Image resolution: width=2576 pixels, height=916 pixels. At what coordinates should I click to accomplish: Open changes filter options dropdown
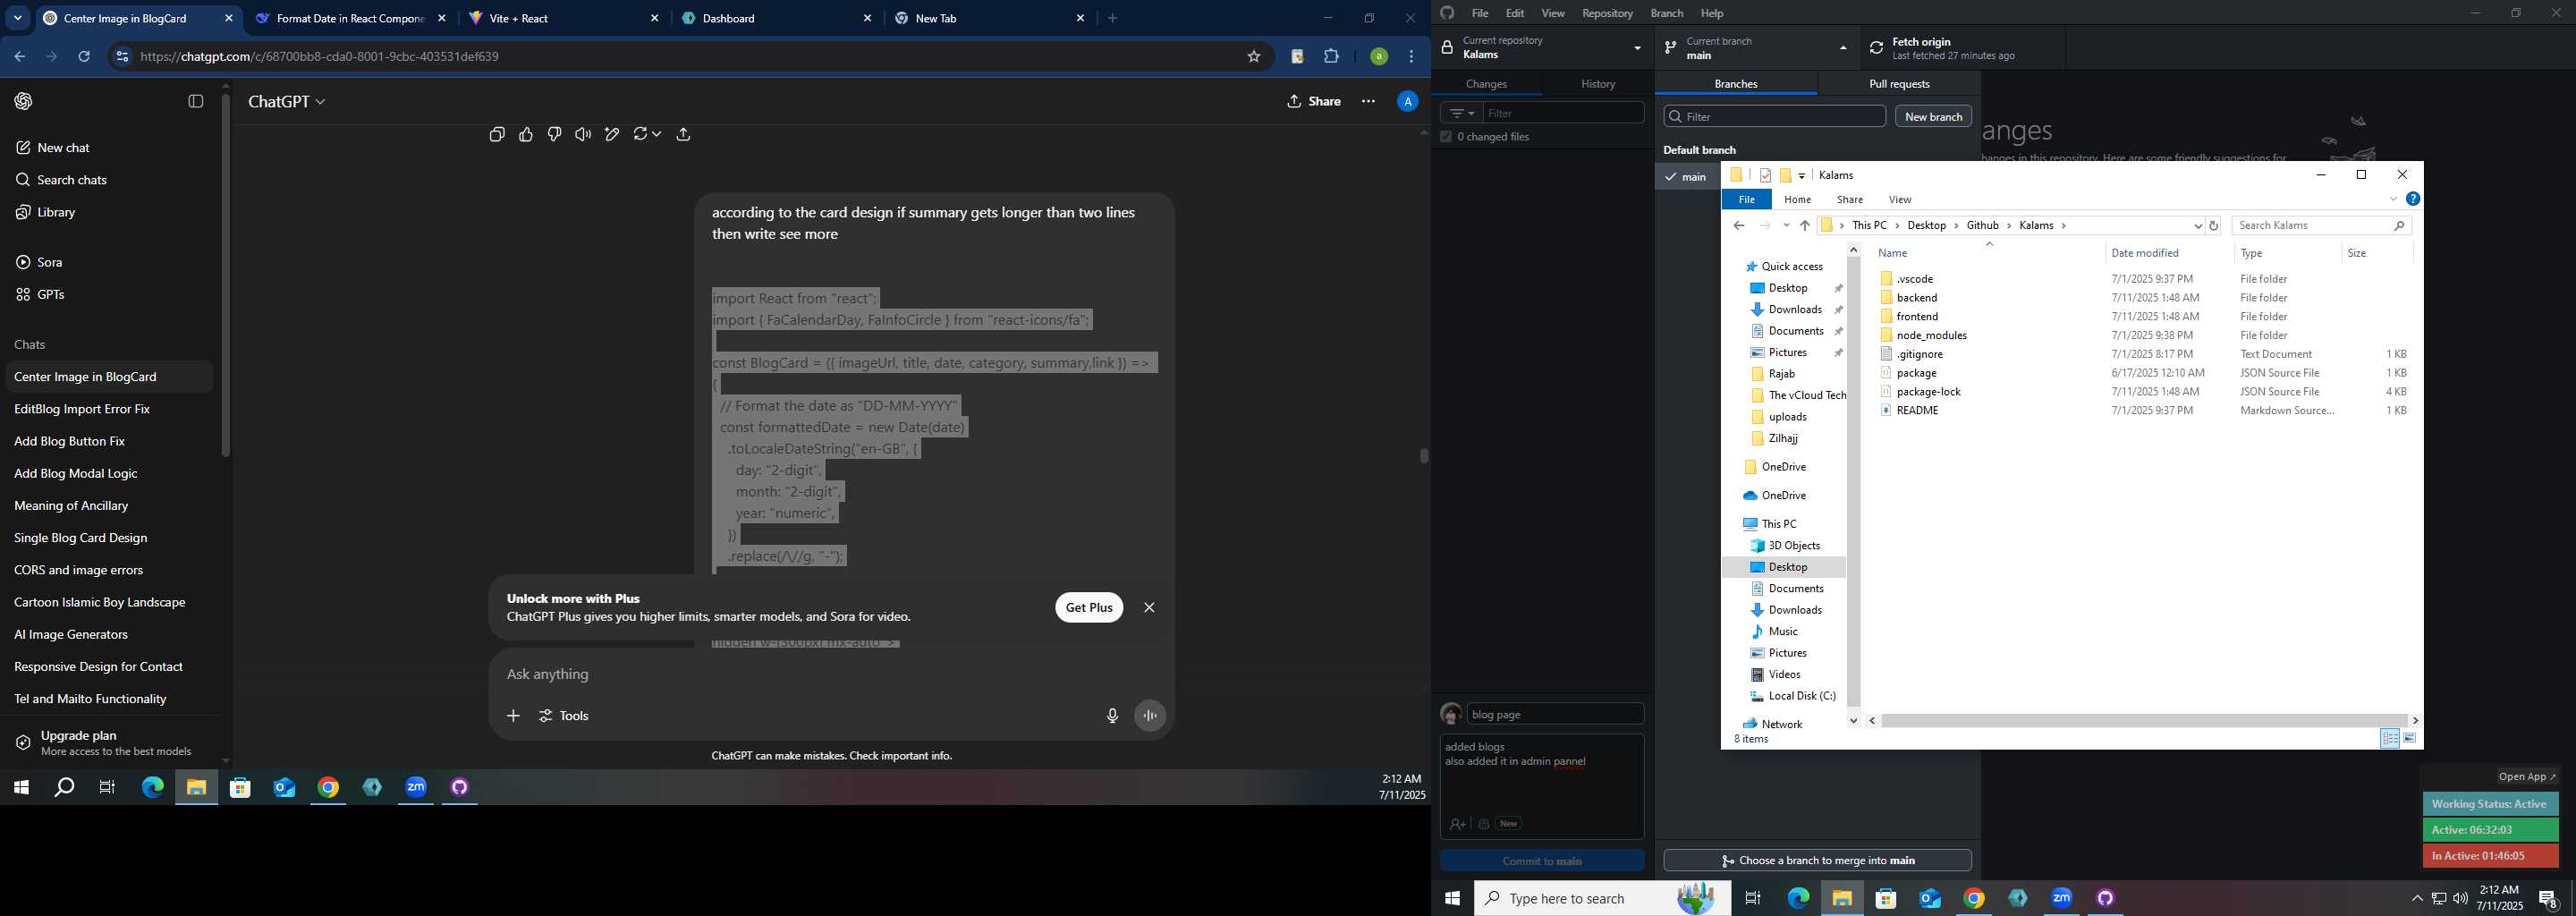1461,113
